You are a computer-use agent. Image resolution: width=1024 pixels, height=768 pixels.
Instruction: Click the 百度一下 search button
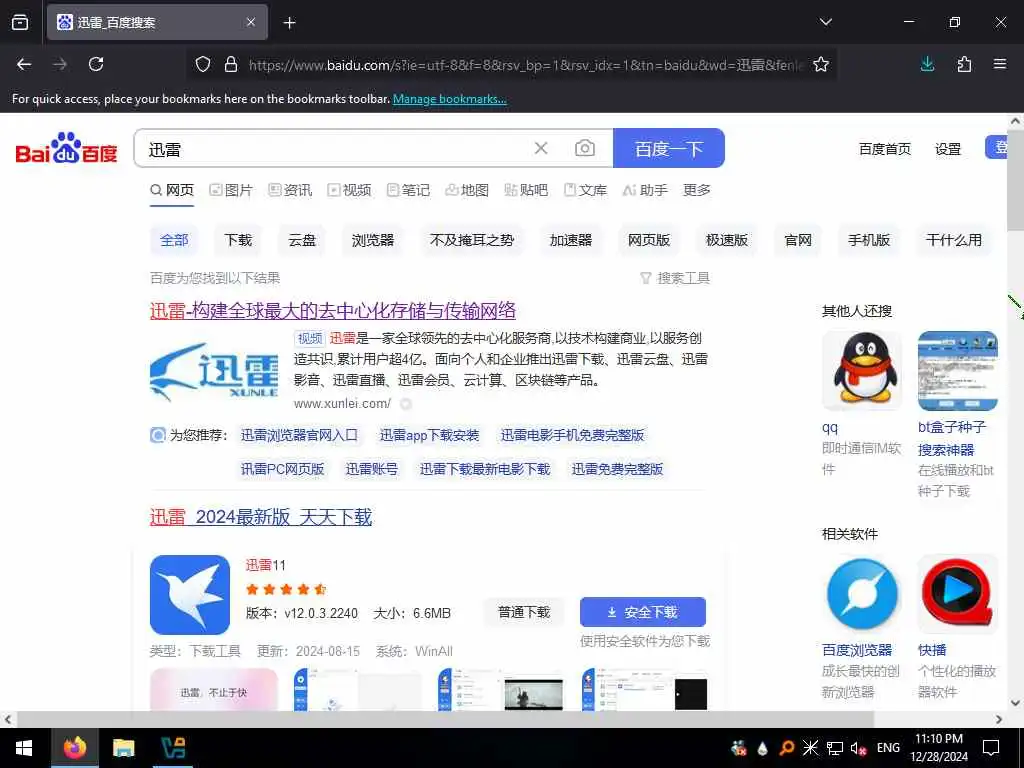pos(669,148)
